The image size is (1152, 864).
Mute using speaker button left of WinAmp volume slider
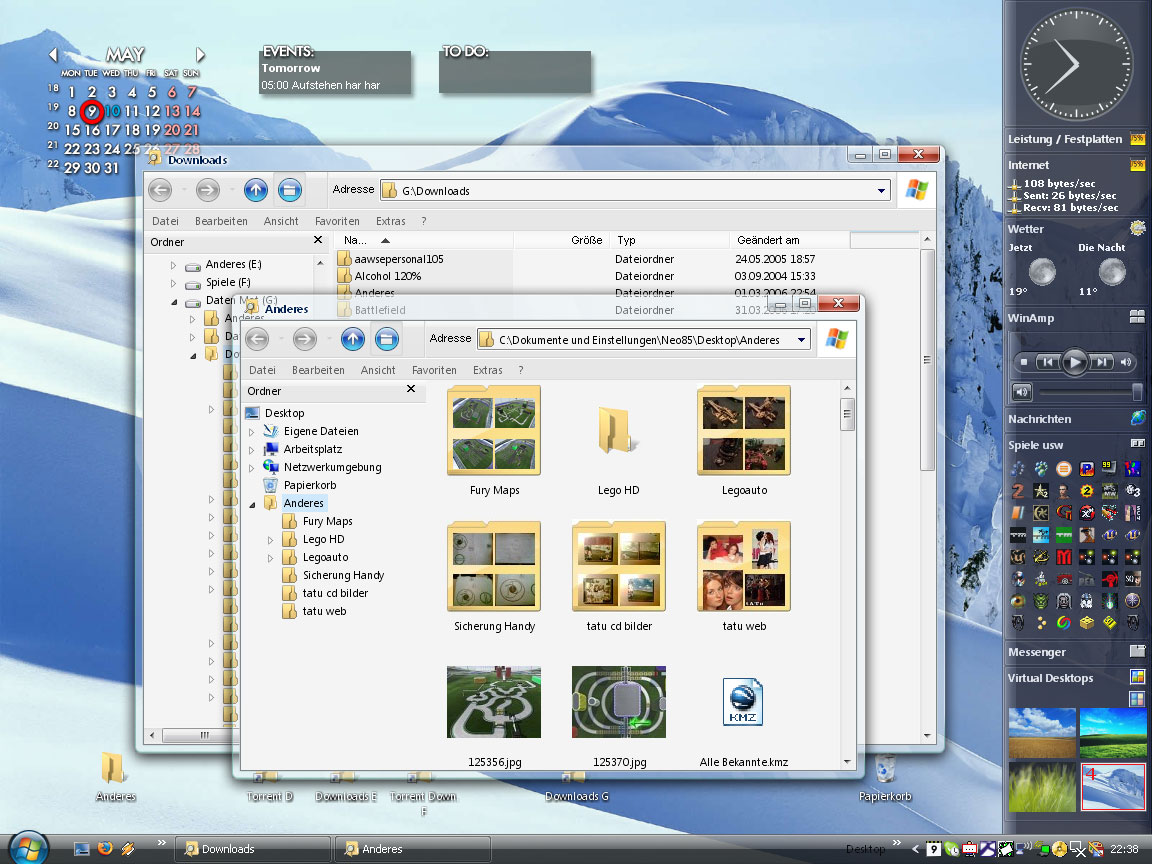click(x=1021, y=391)
